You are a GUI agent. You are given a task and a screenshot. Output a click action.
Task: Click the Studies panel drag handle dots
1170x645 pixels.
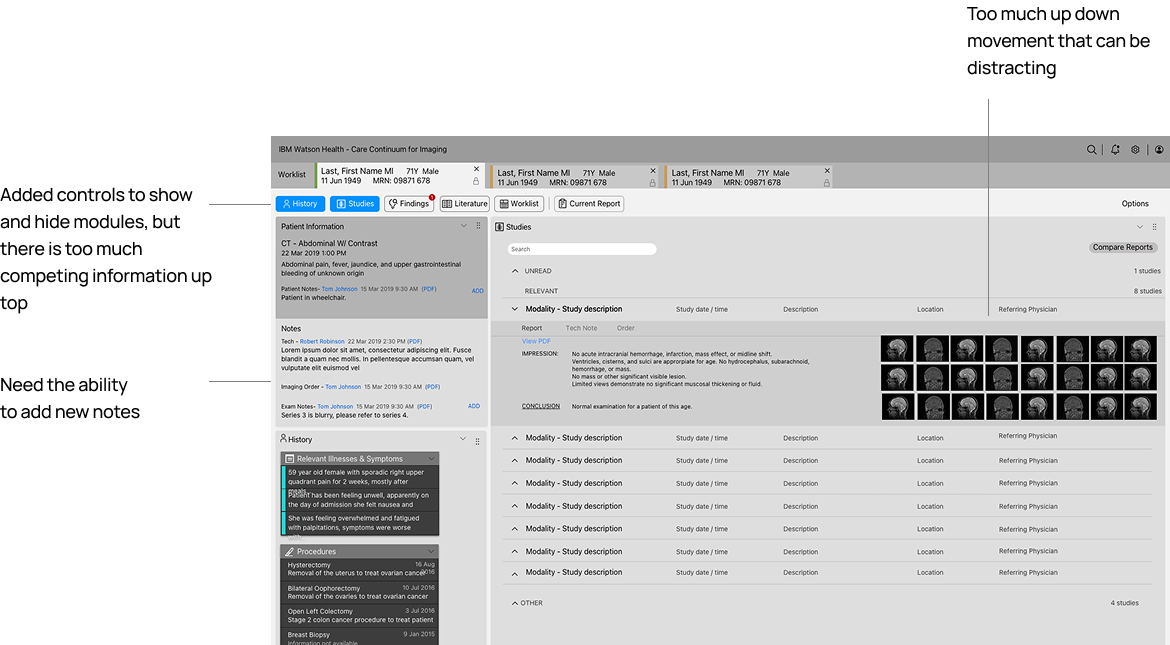[1154, 227]
